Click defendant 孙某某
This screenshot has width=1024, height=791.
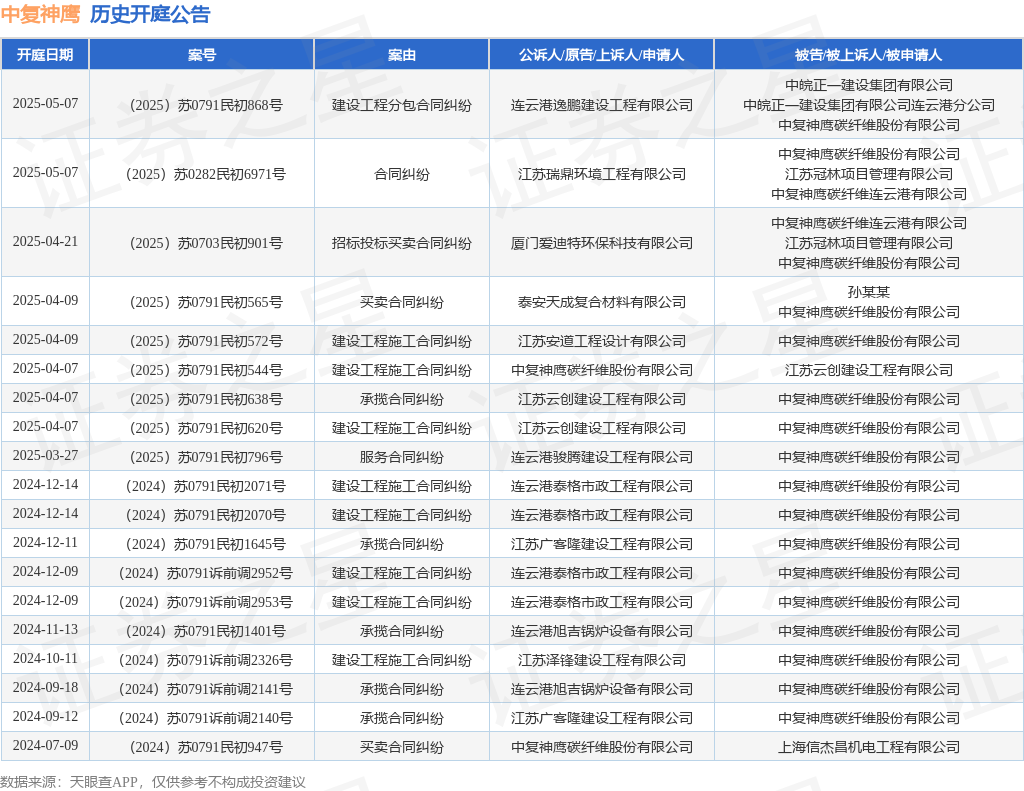pyautogui.click(x=869, y=293)
